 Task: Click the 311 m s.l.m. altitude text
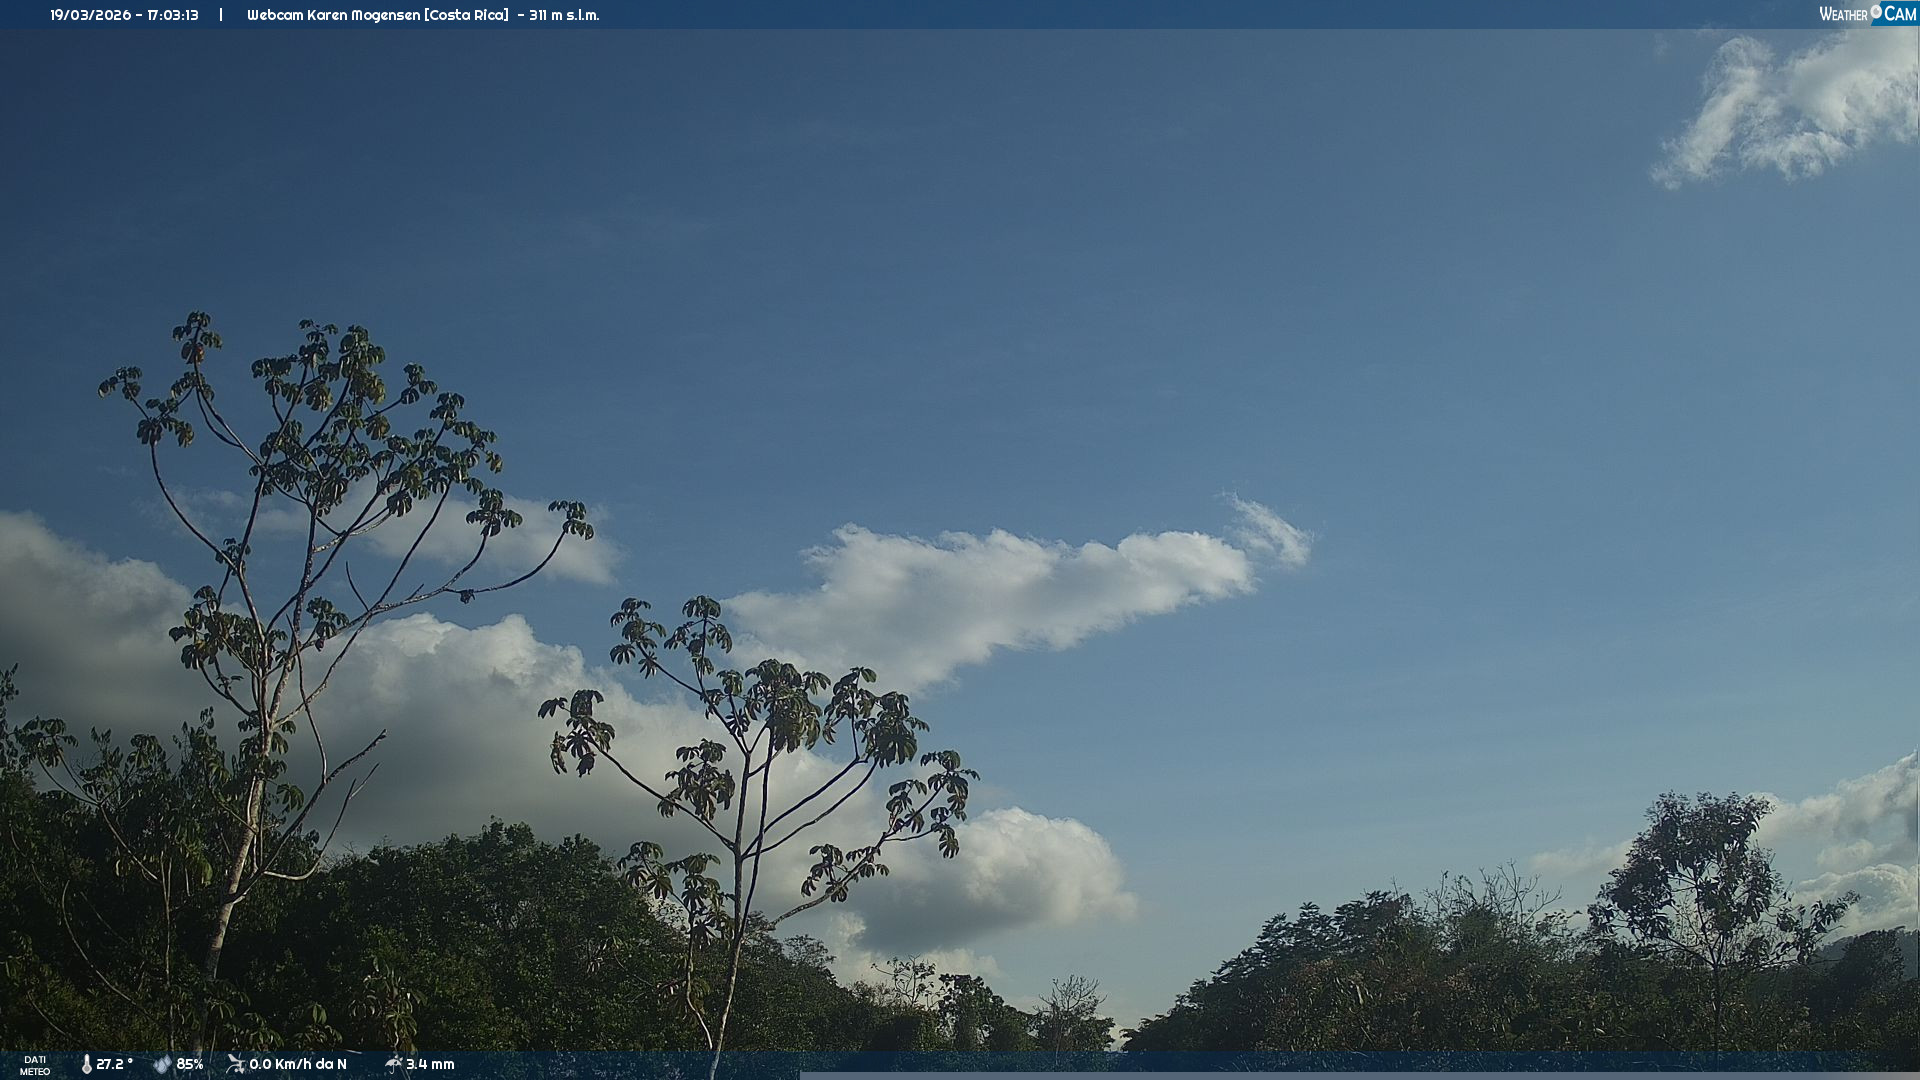[564, 15]
